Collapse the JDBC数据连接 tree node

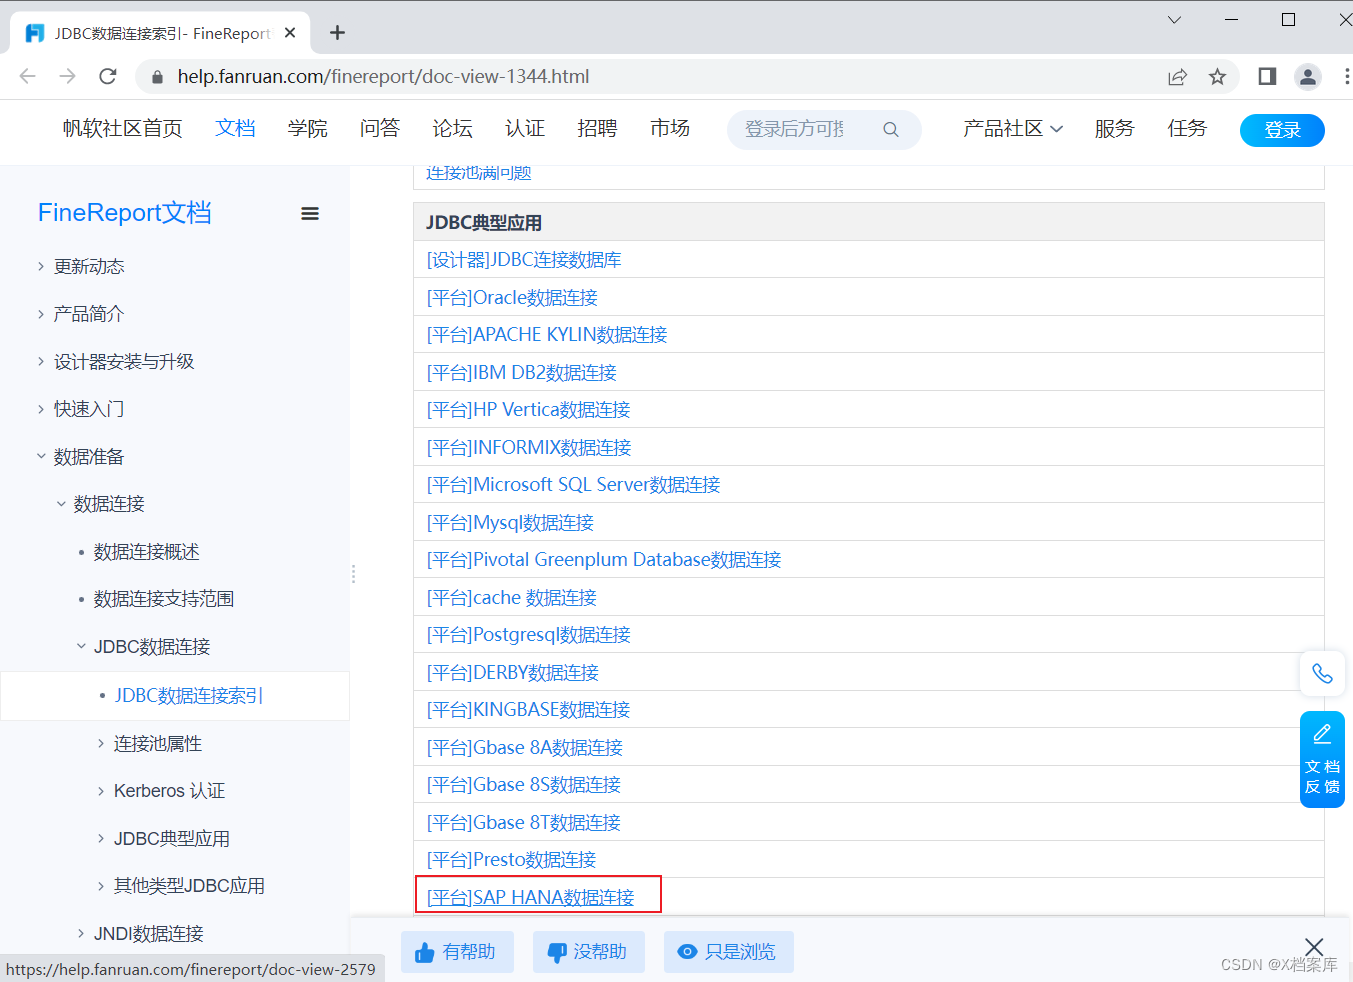(x=81, y=646)
